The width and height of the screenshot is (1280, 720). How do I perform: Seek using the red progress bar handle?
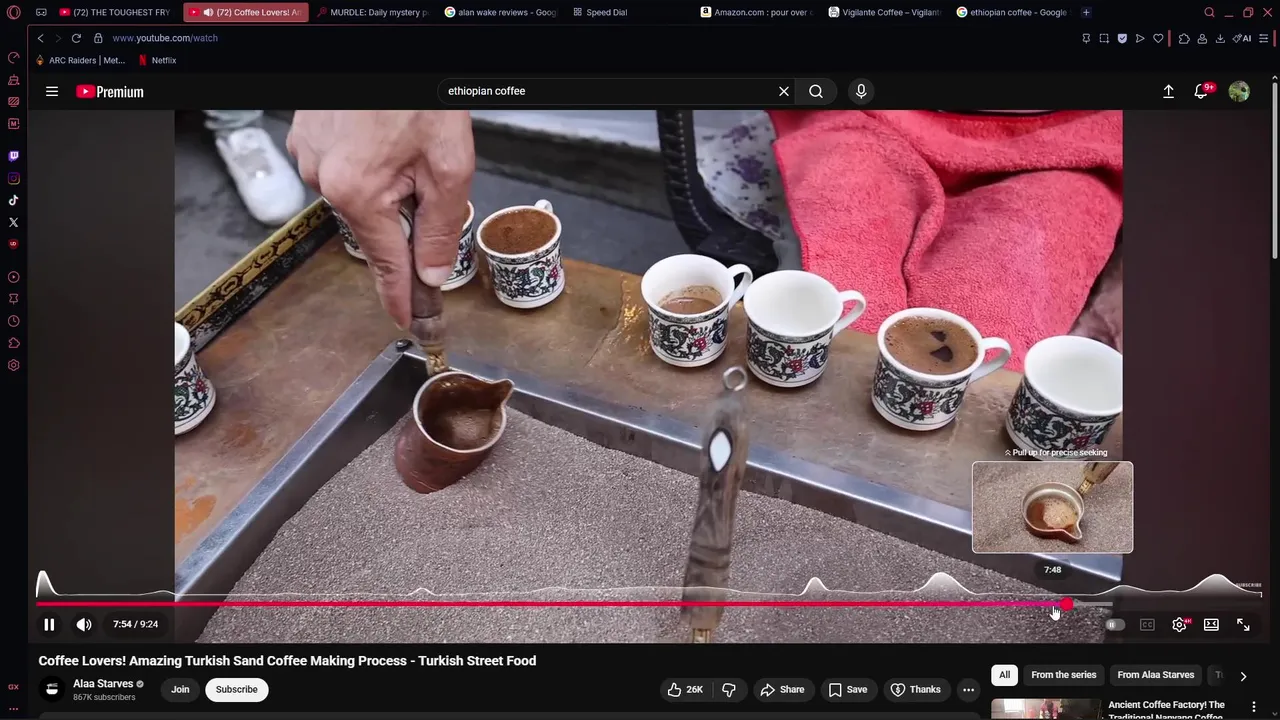[x=1067, y=604]
